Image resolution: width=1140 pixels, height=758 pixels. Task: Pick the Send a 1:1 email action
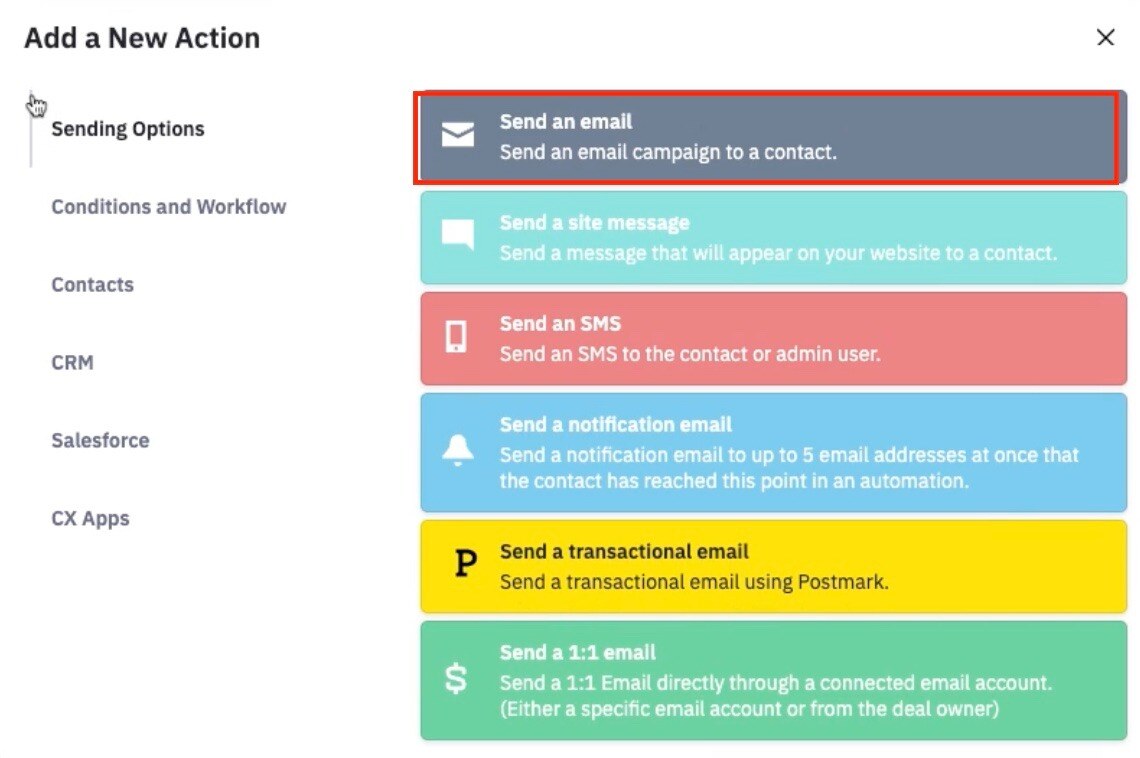(x=774, y=680)
